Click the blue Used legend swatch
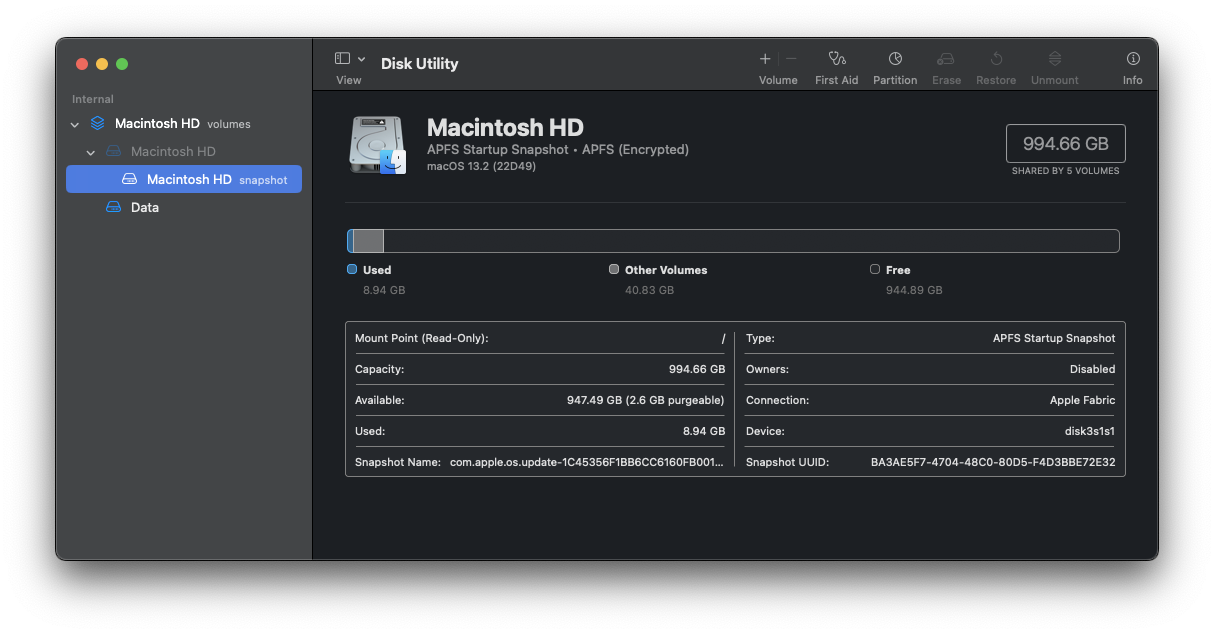Viewport: 1214px width, 634px height. coord(352,269)
